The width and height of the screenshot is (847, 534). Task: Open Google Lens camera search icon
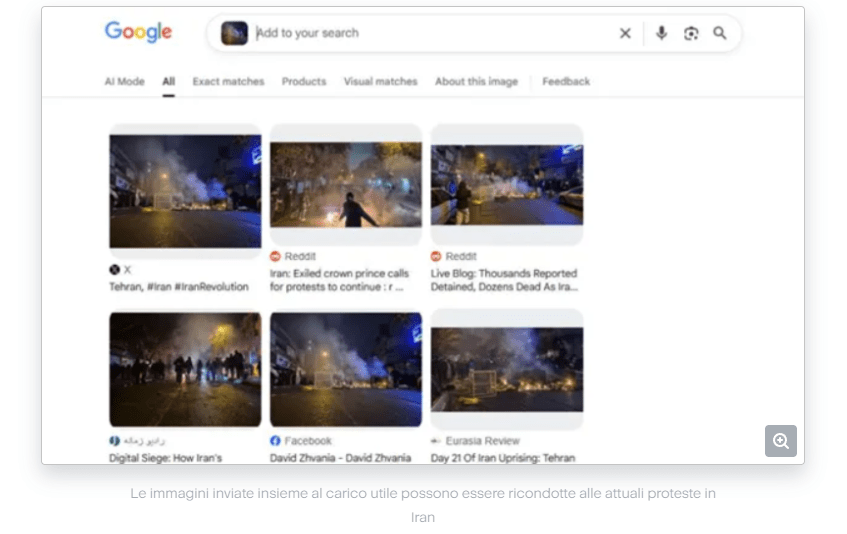click(x=691, y=33)
